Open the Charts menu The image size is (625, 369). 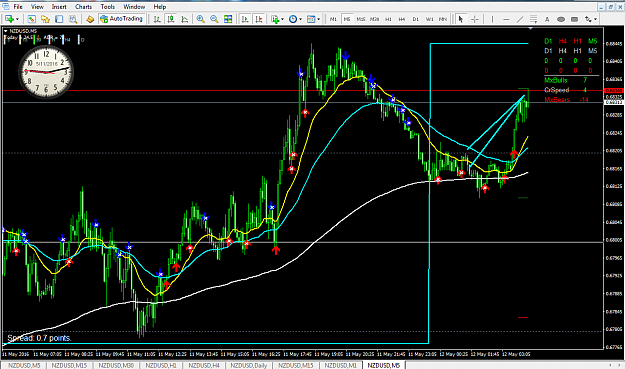[83, 7]
